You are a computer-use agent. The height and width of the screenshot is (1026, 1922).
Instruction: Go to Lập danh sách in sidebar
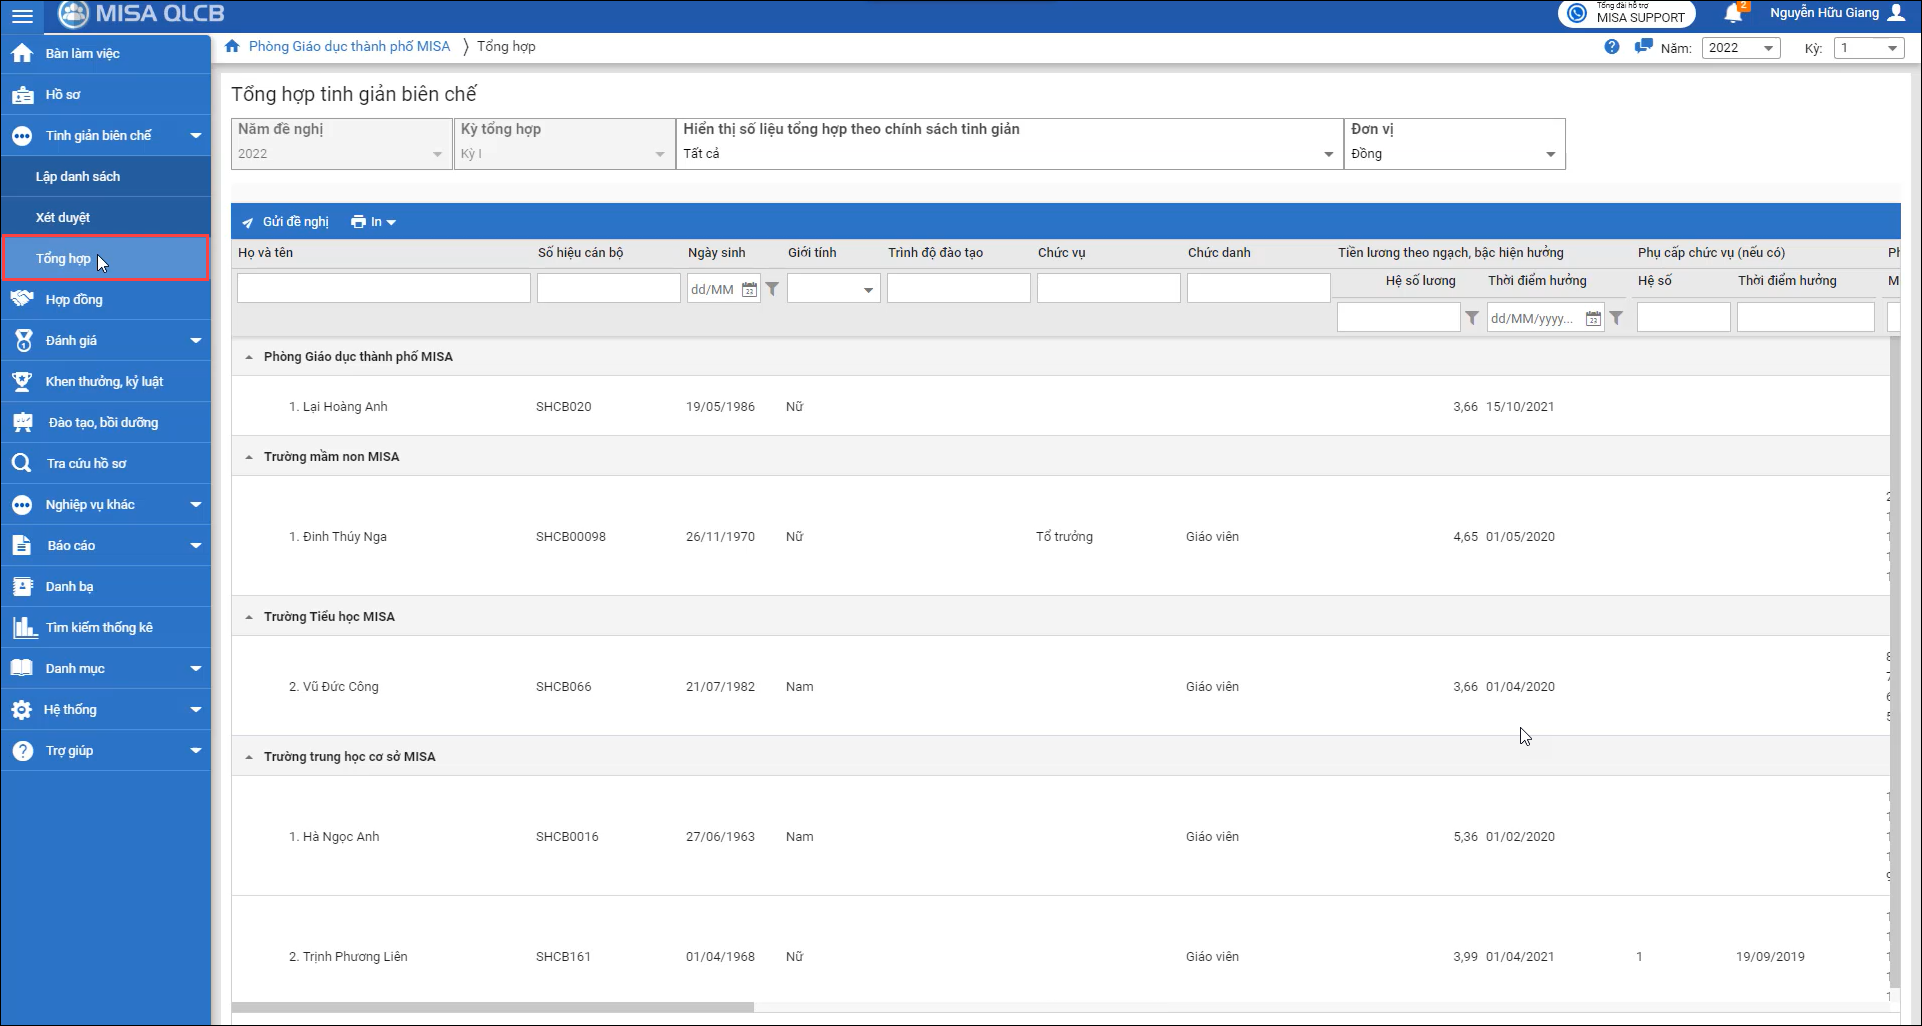click(x=78, y=176)
